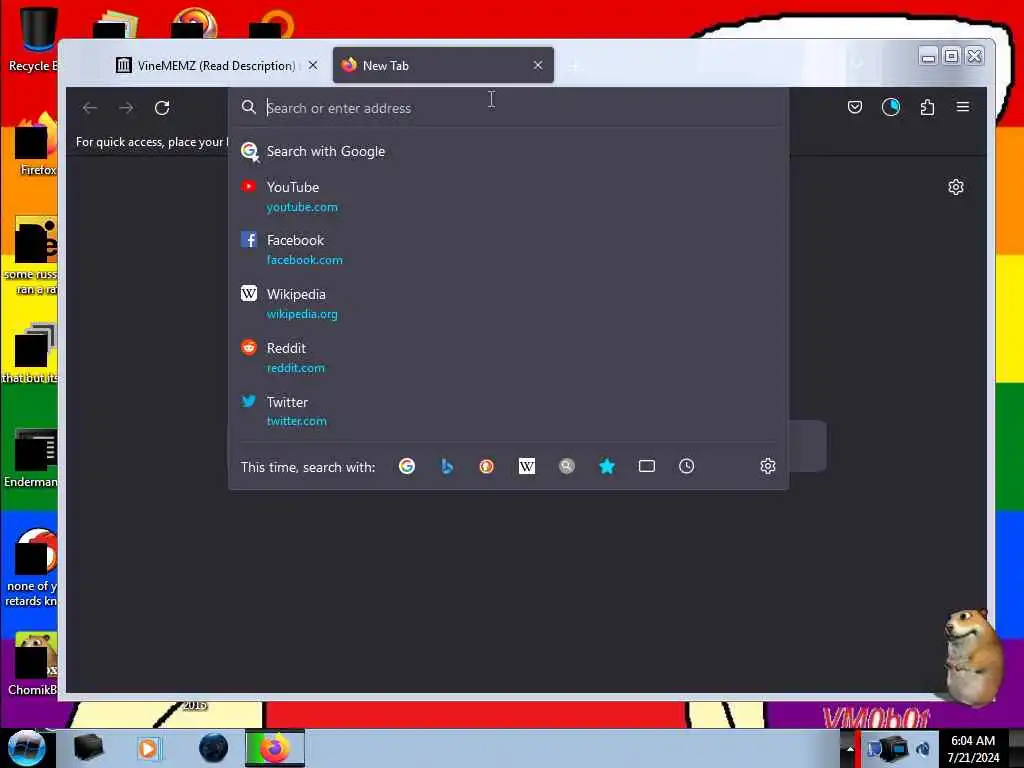Go back using the left arrow button
1024x768 pixels.
tap(90, 108)
